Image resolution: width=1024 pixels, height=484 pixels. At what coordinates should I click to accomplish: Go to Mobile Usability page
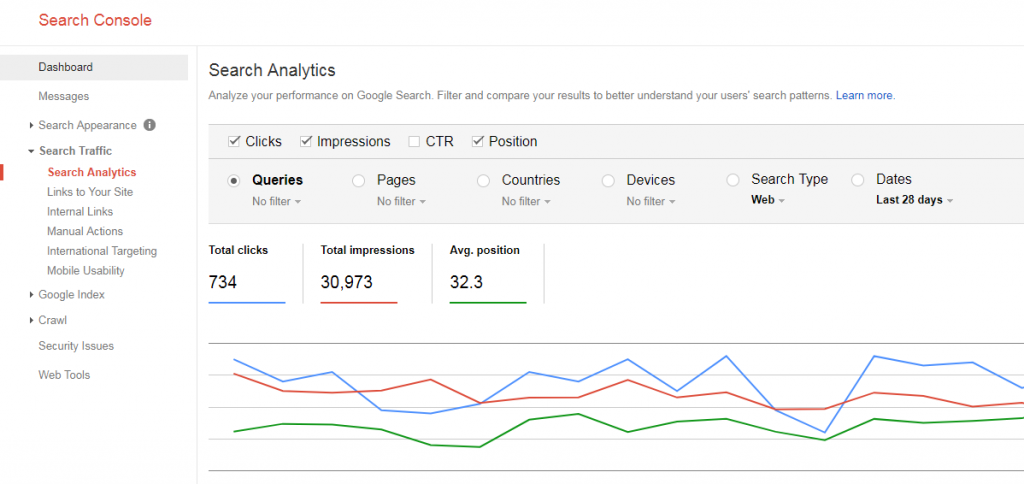click(86, 270)
